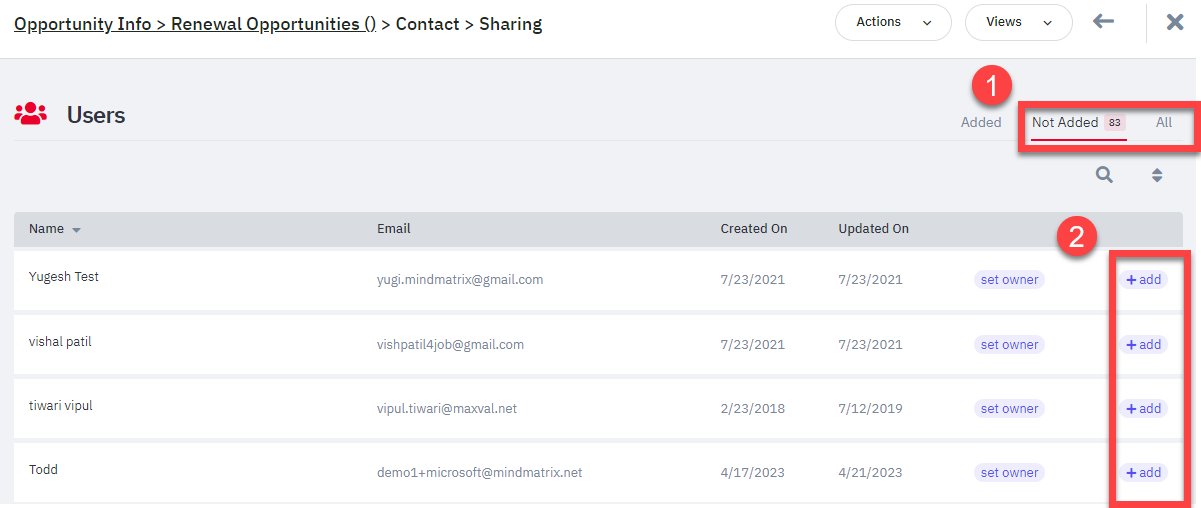Viewport: 1201px width, 508px height.
Task: Sort by Name column arrow
Action: point(76,230)
